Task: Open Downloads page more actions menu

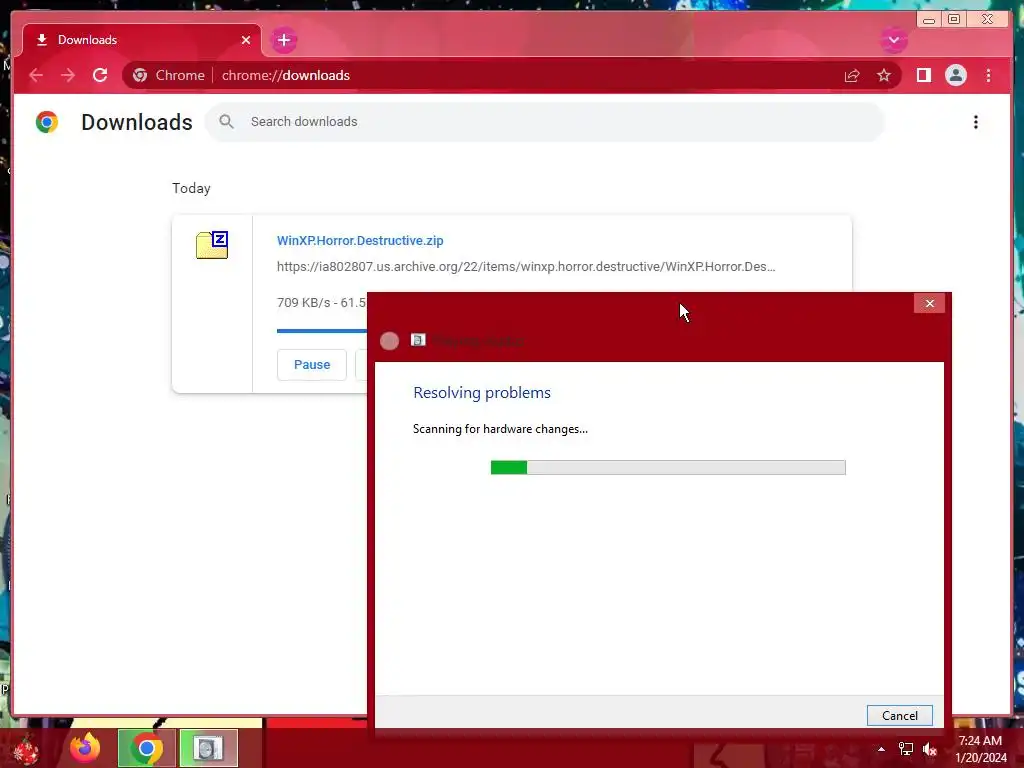Action: coord(975,122)
